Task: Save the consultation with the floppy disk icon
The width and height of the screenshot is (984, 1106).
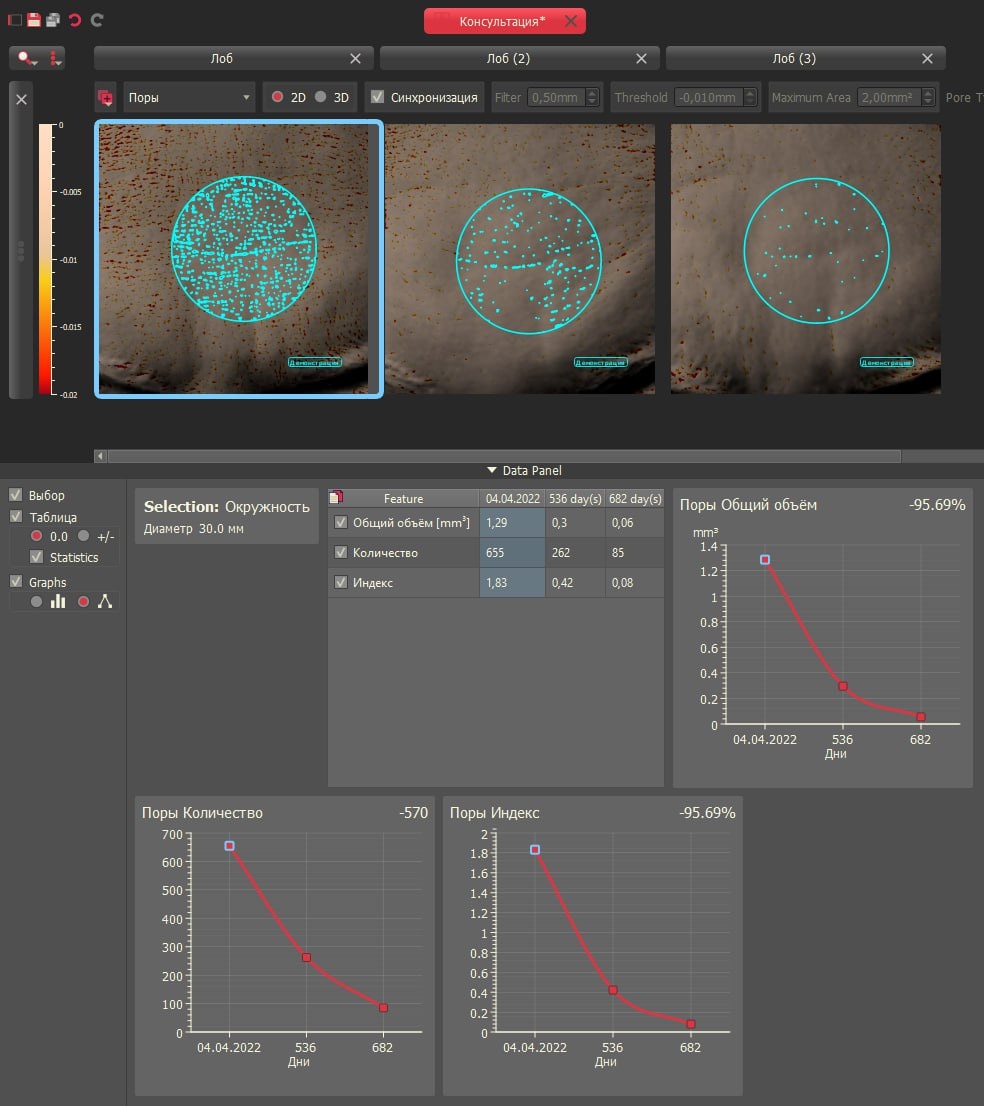Action: pyautogui.click(x=34, y=20)
